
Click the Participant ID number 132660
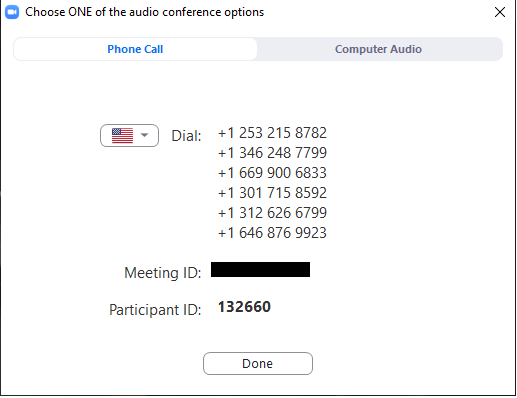[x=244, y=307]
